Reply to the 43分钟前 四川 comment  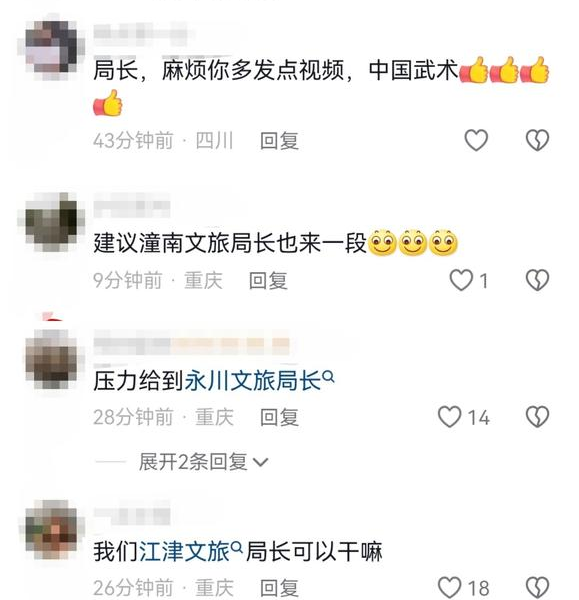click(x=279, y=141)
